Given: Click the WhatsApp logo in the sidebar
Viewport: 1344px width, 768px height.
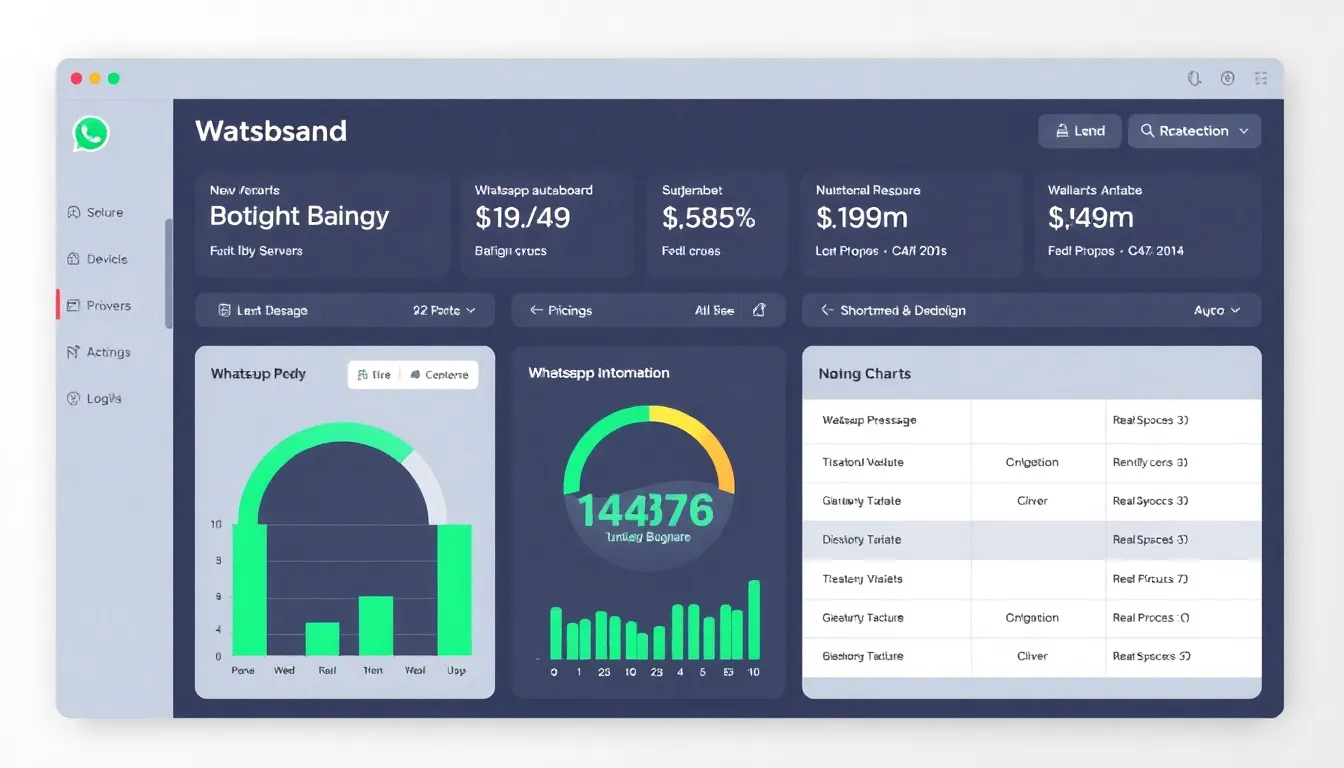Looking at the screenshot, I should click(91, 133).
